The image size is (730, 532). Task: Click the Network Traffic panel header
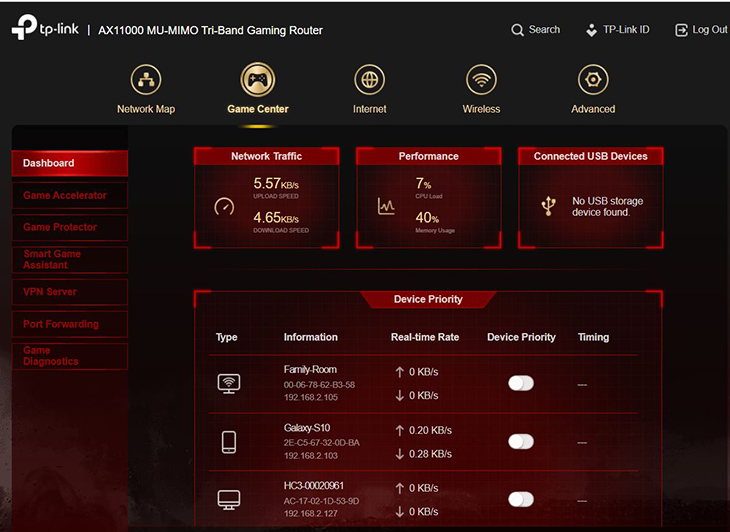(266, 156)
